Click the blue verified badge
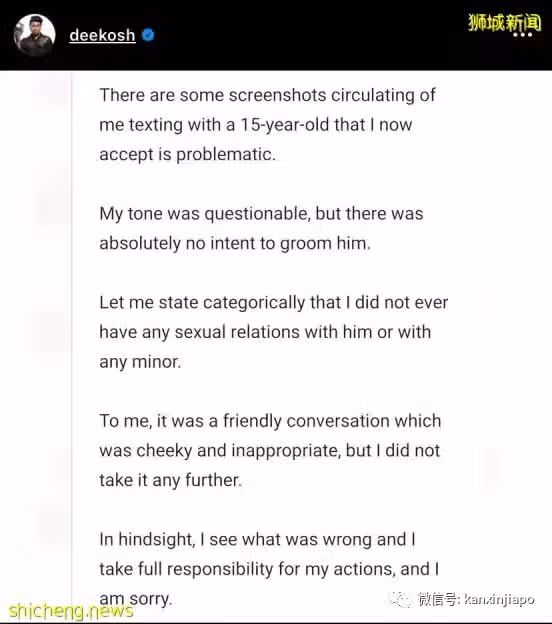 tap(148, 35)
